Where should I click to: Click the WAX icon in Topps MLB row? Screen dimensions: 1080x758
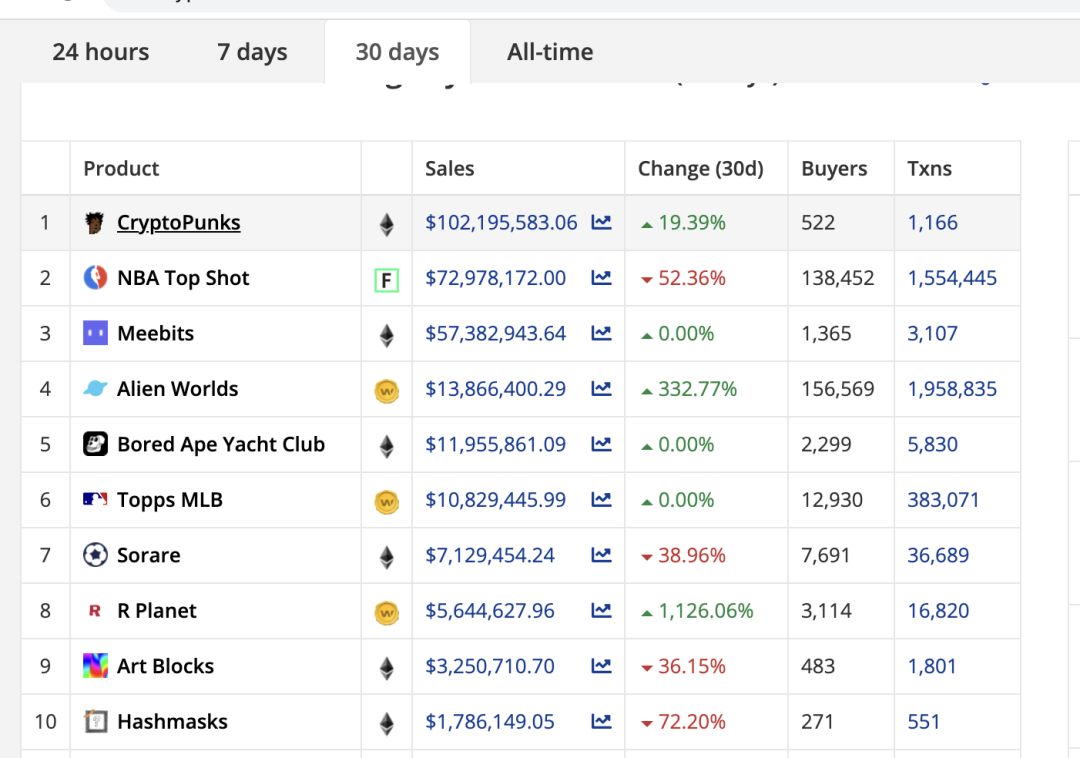click(x=386, y=502)
